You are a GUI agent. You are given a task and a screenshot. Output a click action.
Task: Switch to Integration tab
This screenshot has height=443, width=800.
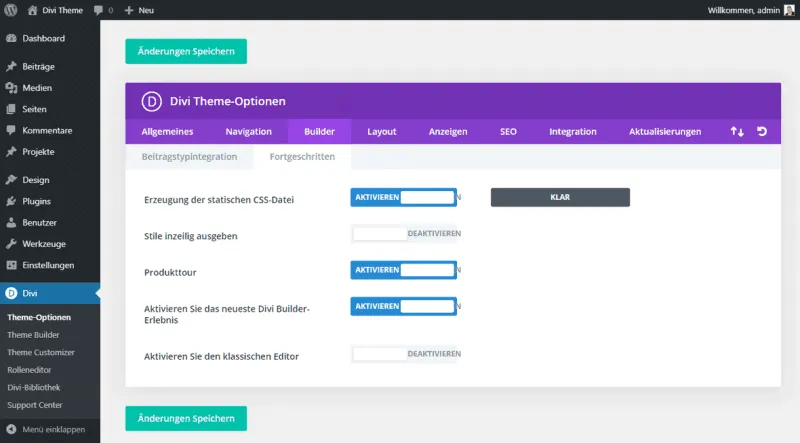coord(572,132)
